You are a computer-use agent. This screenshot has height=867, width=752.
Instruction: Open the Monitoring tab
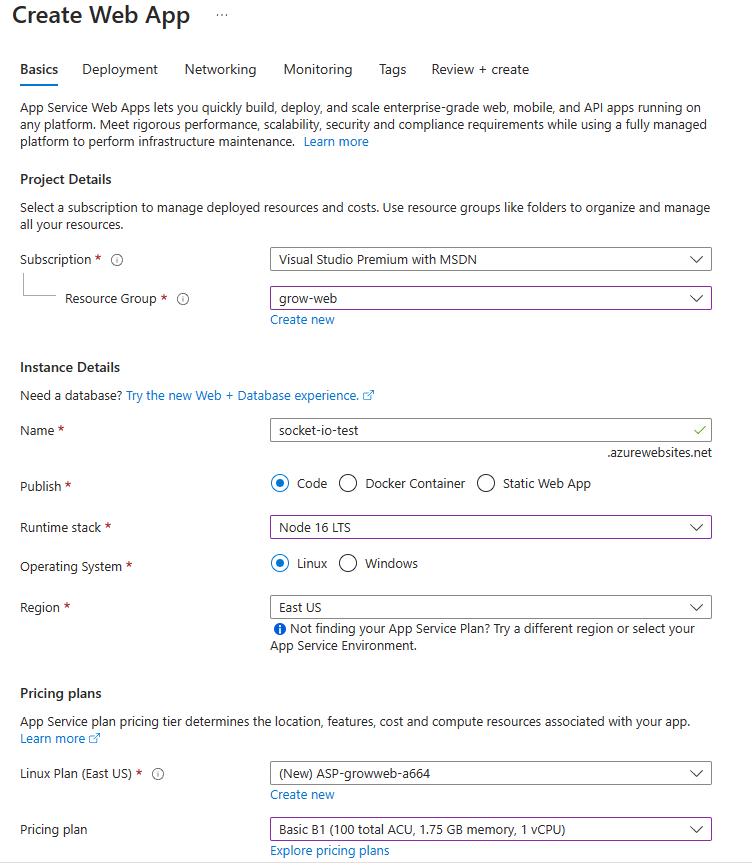(318, 70)
